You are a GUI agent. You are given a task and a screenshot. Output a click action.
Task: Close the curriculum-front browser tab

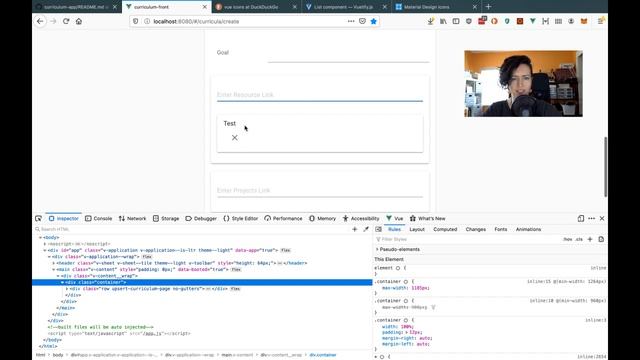click(204, 7)
